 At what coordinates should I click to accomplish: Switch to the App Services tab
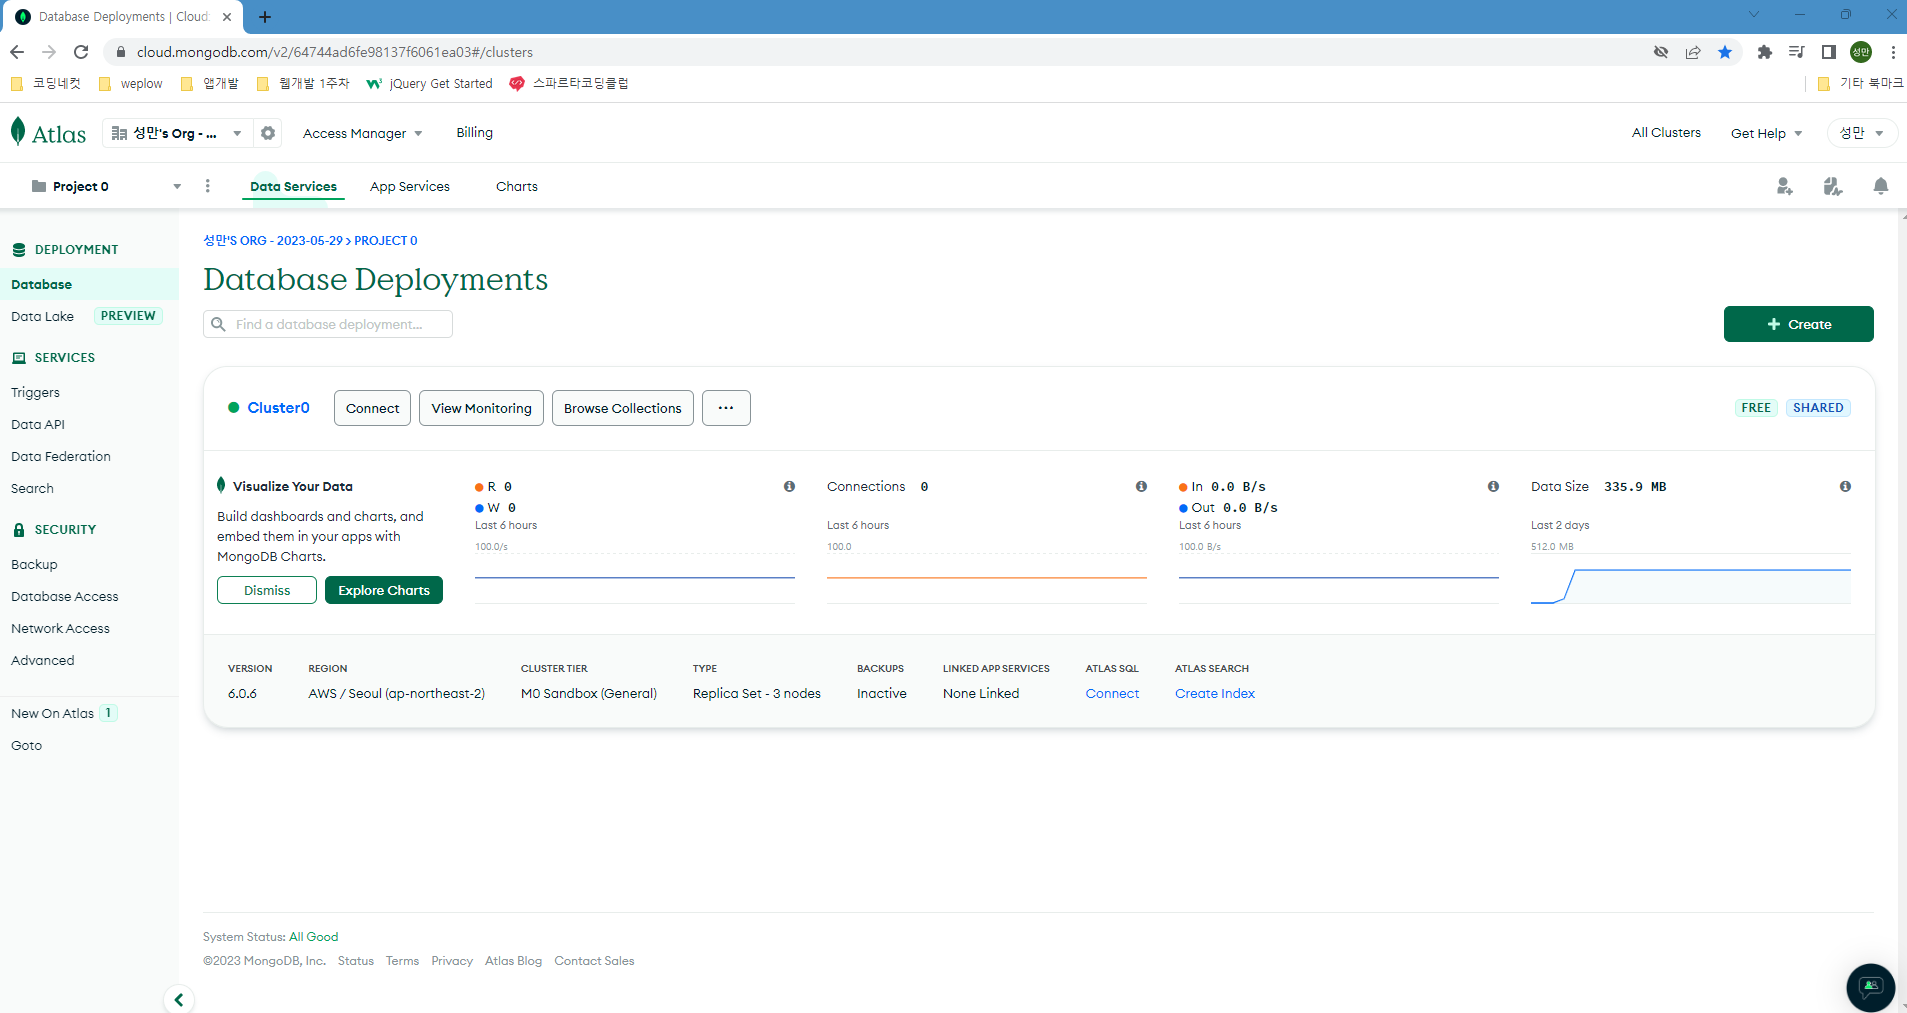pos(410,186)
